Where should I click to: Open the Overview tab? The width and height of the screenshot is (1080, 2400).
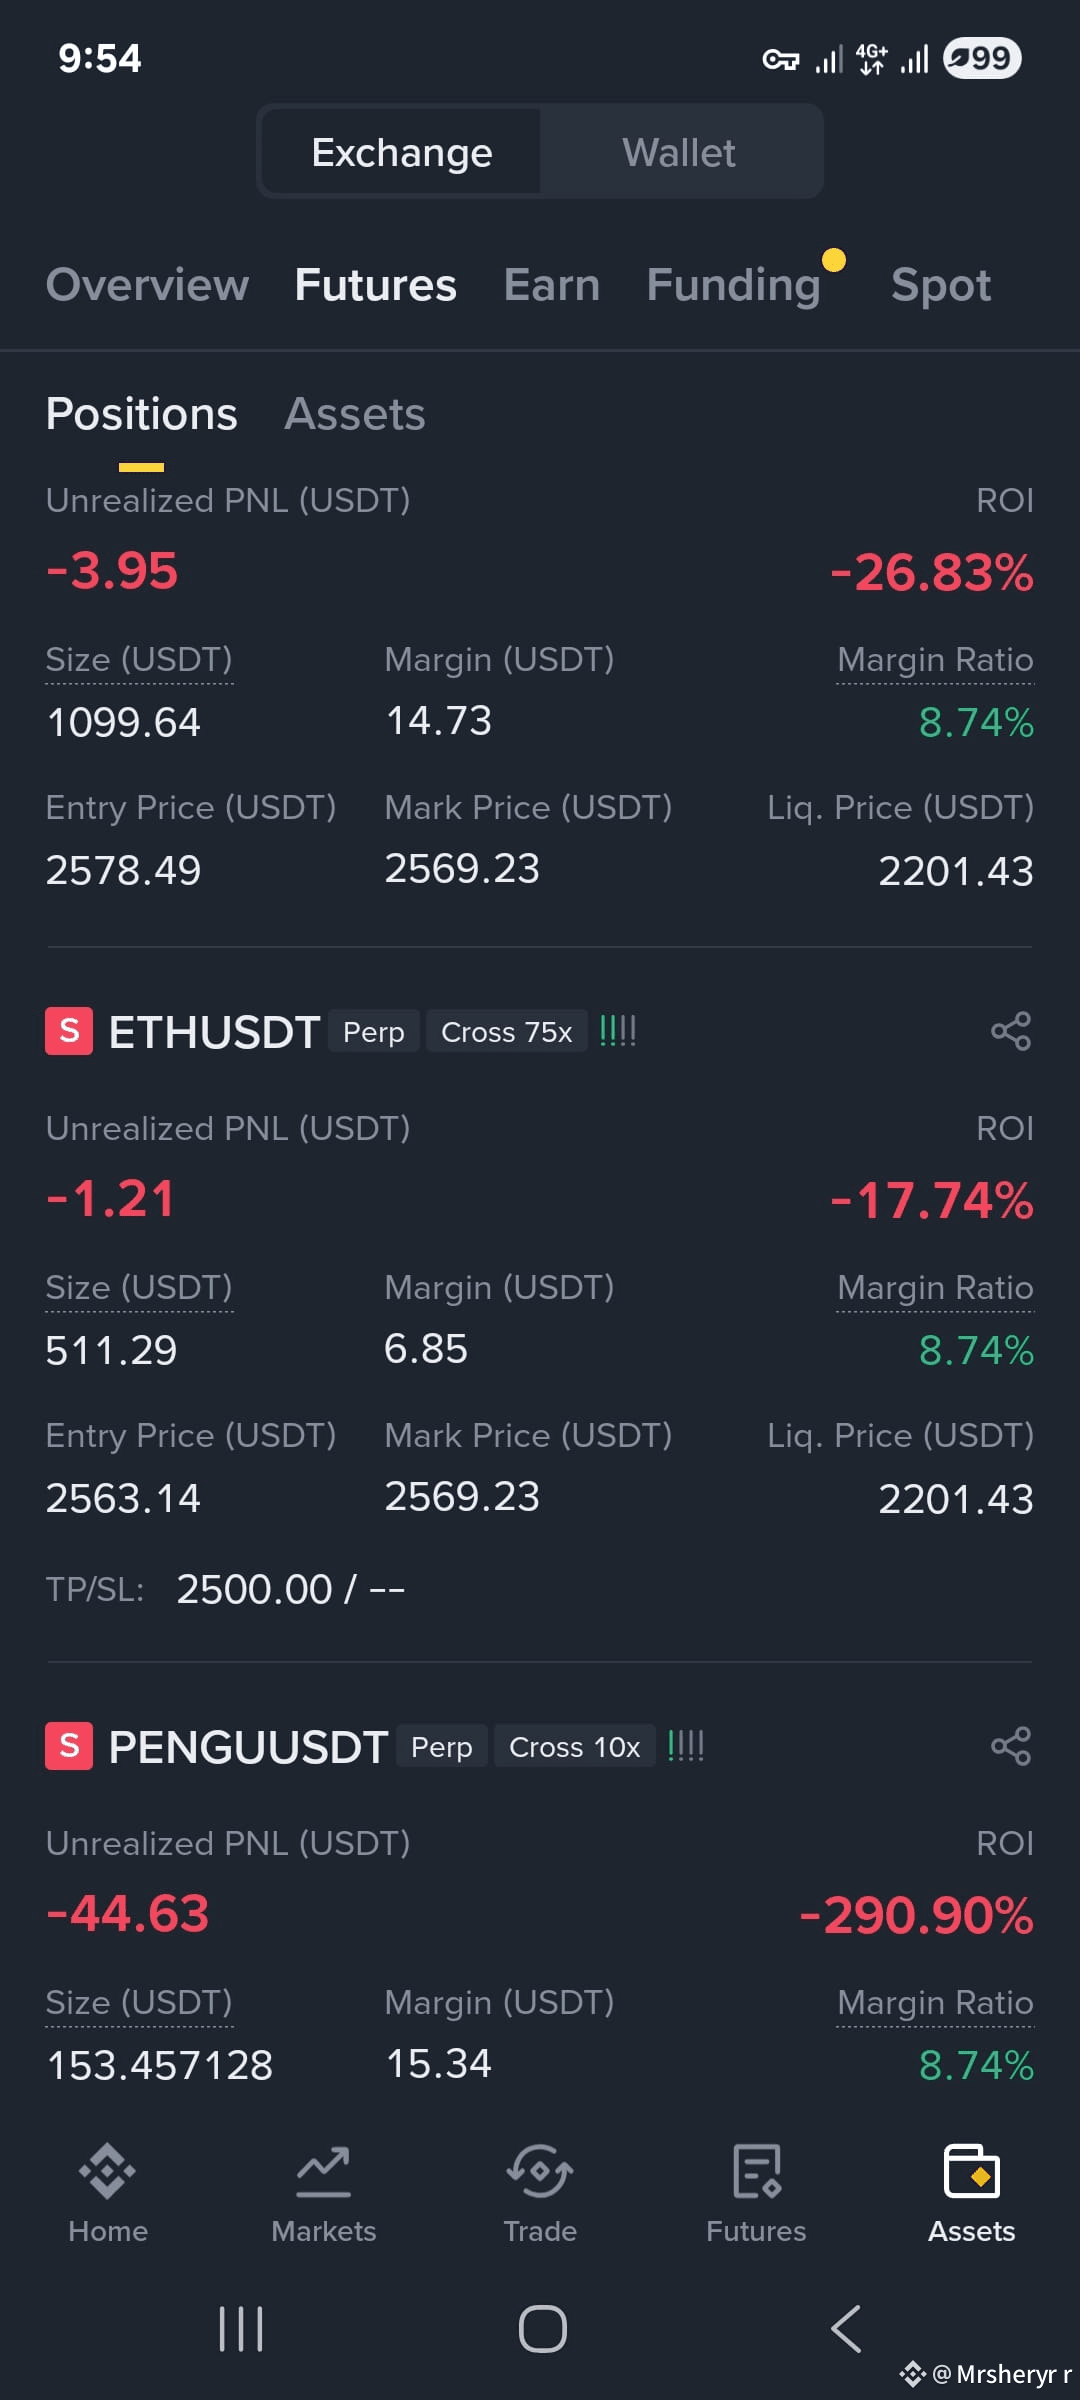(147, 285)
